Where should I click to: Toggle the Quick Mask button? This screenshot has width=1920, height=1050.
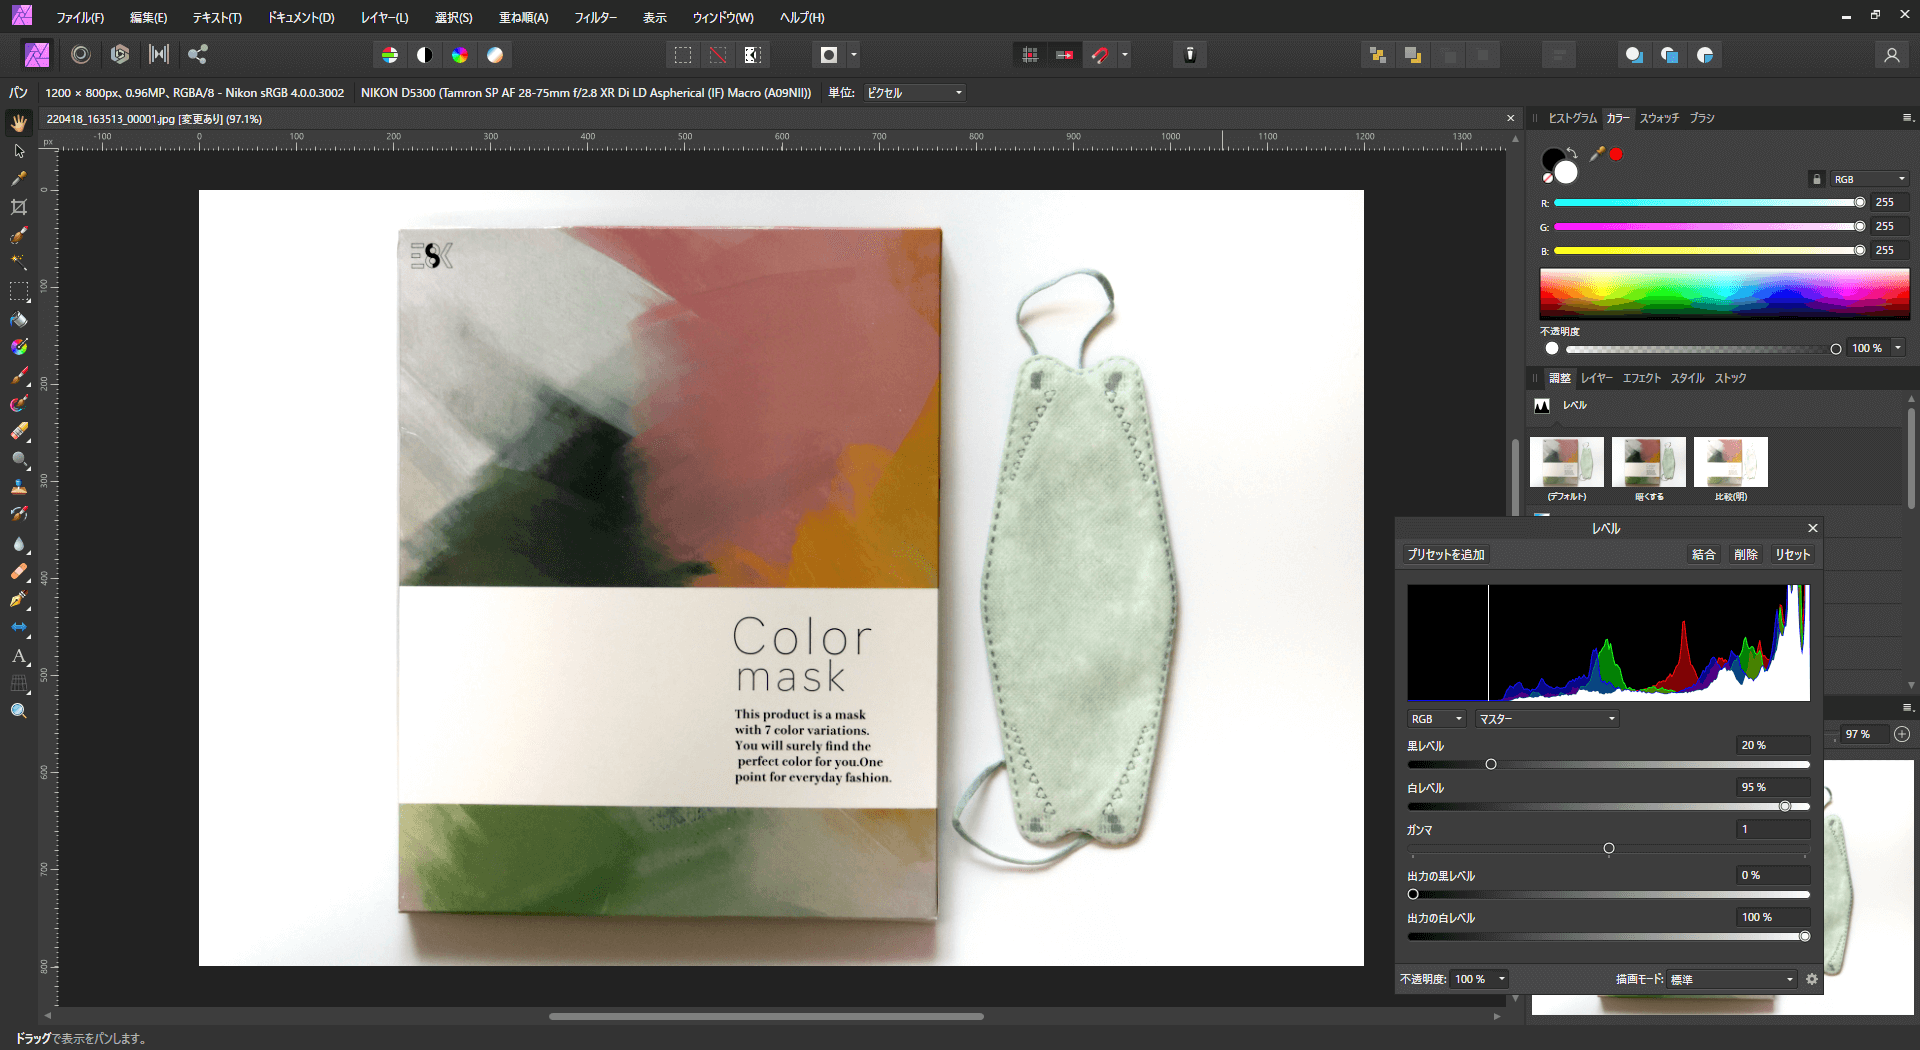pyautogui.click(x=829, y=55)
